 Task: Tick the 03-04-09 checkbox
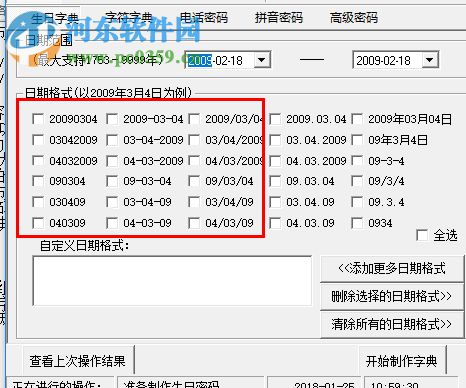(112, 202)
